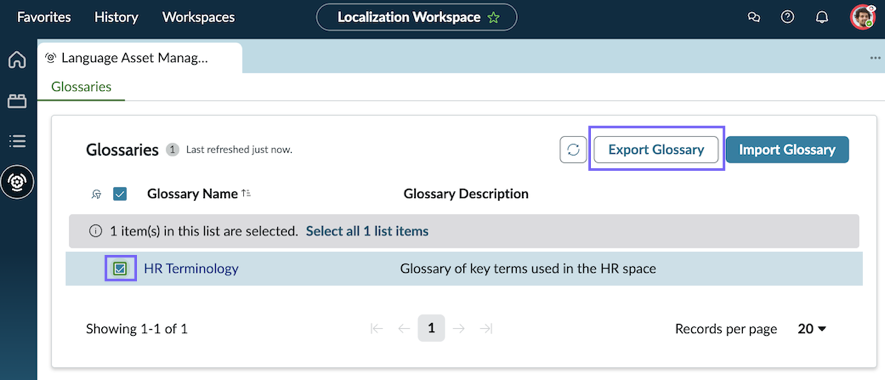Click the info icon in selection banner

coord(95,231)
